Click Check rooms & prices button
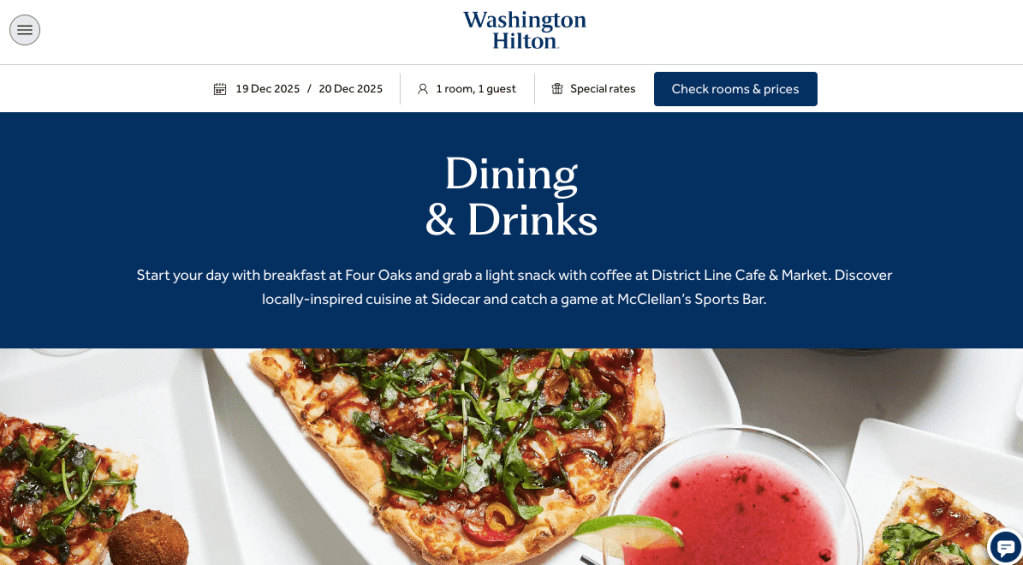 [735, 89]
